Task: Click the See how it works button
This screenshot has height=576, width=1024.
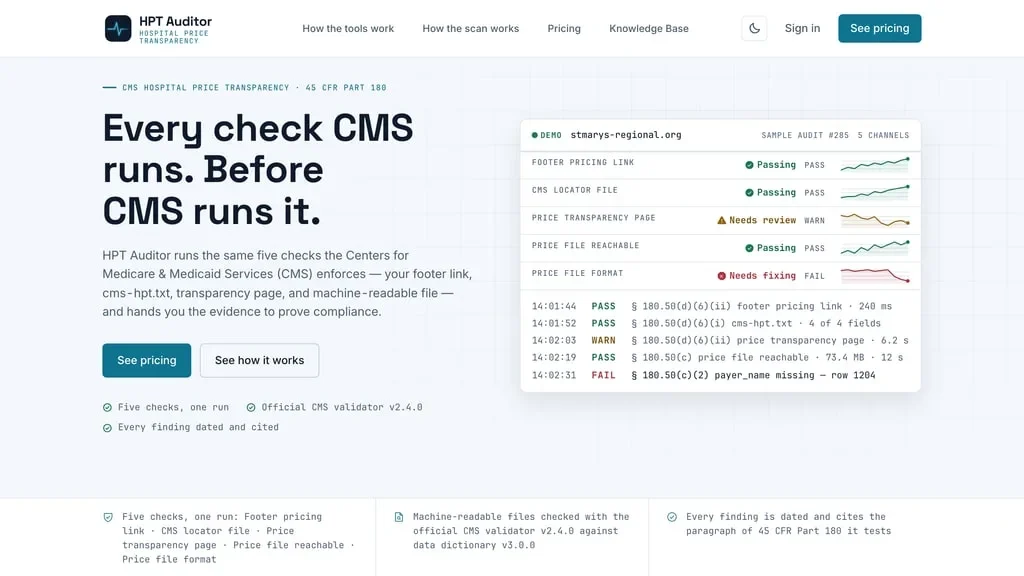Action: [x=259, y=360]
